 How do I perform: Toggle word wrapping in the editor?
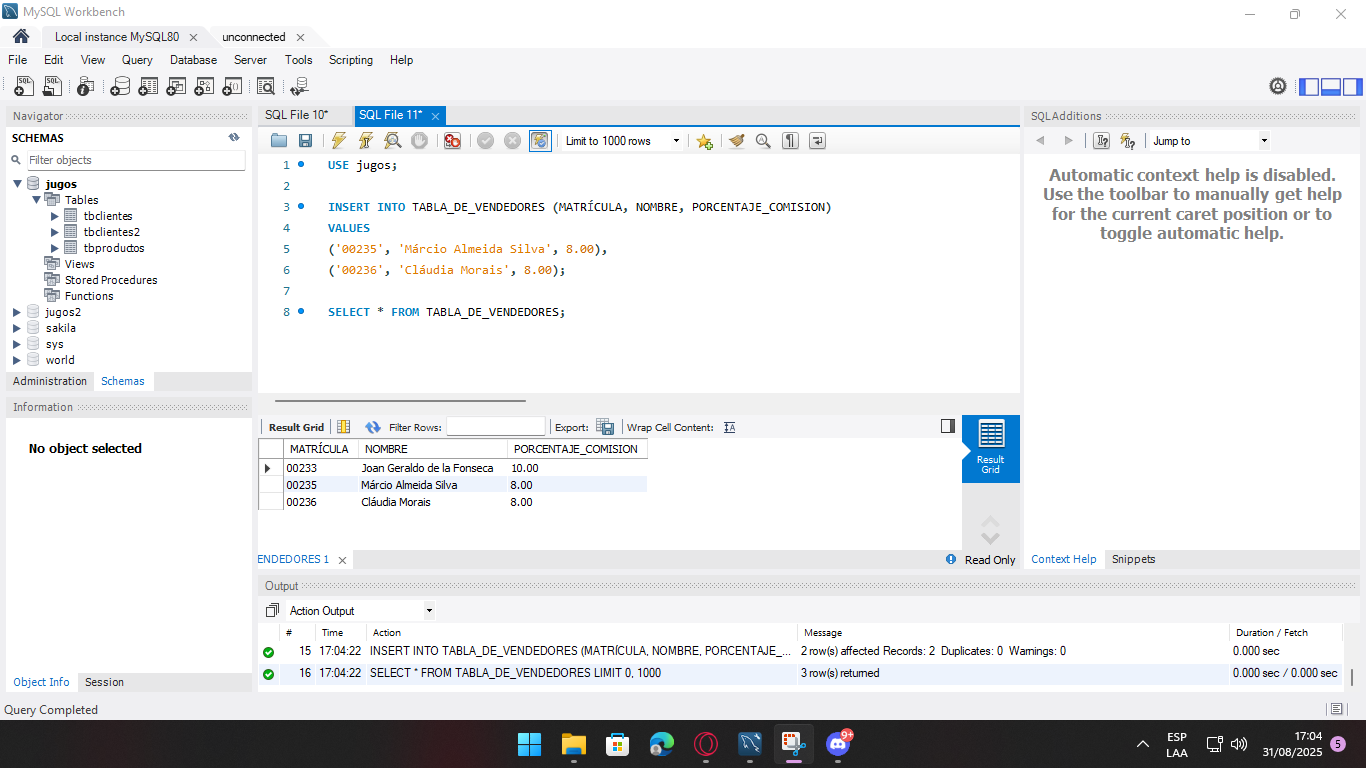point(817,141)
